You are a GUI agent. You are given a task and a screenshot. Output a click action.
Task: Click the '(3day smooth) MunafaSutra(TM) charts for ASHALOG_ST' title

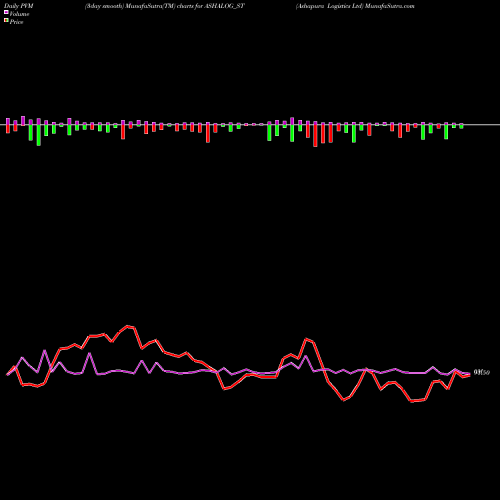point(165,6)
